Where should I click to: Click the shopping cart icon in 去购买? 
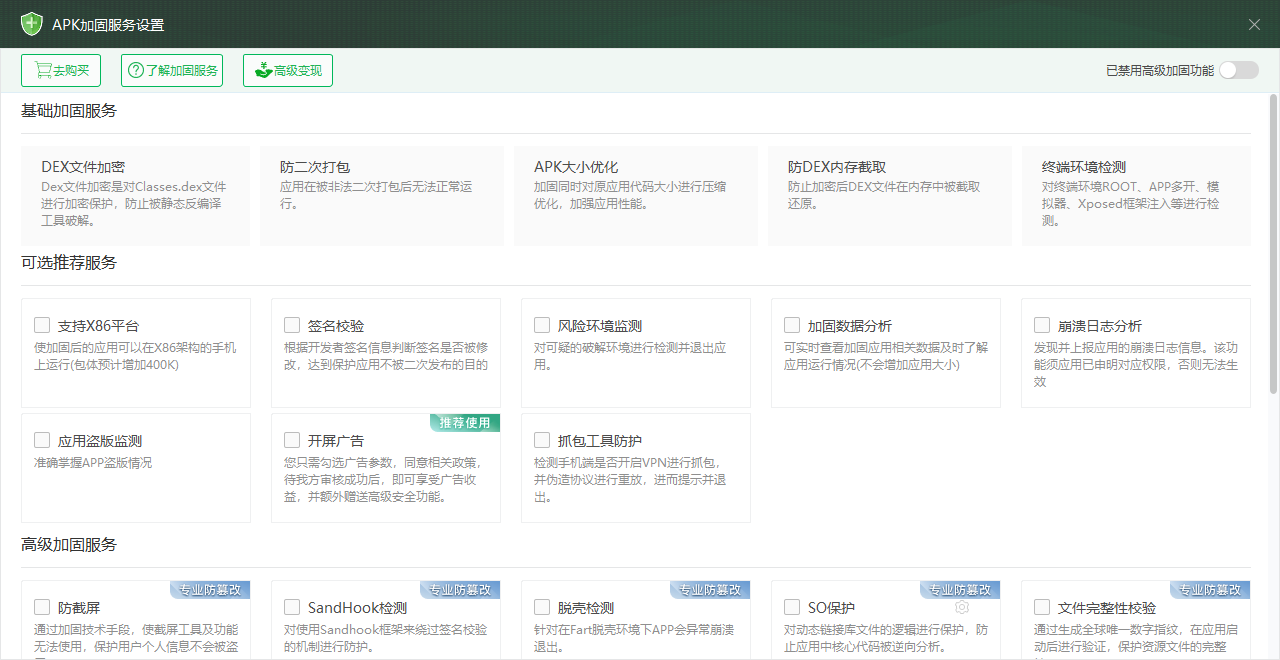(x=43, y=70)
